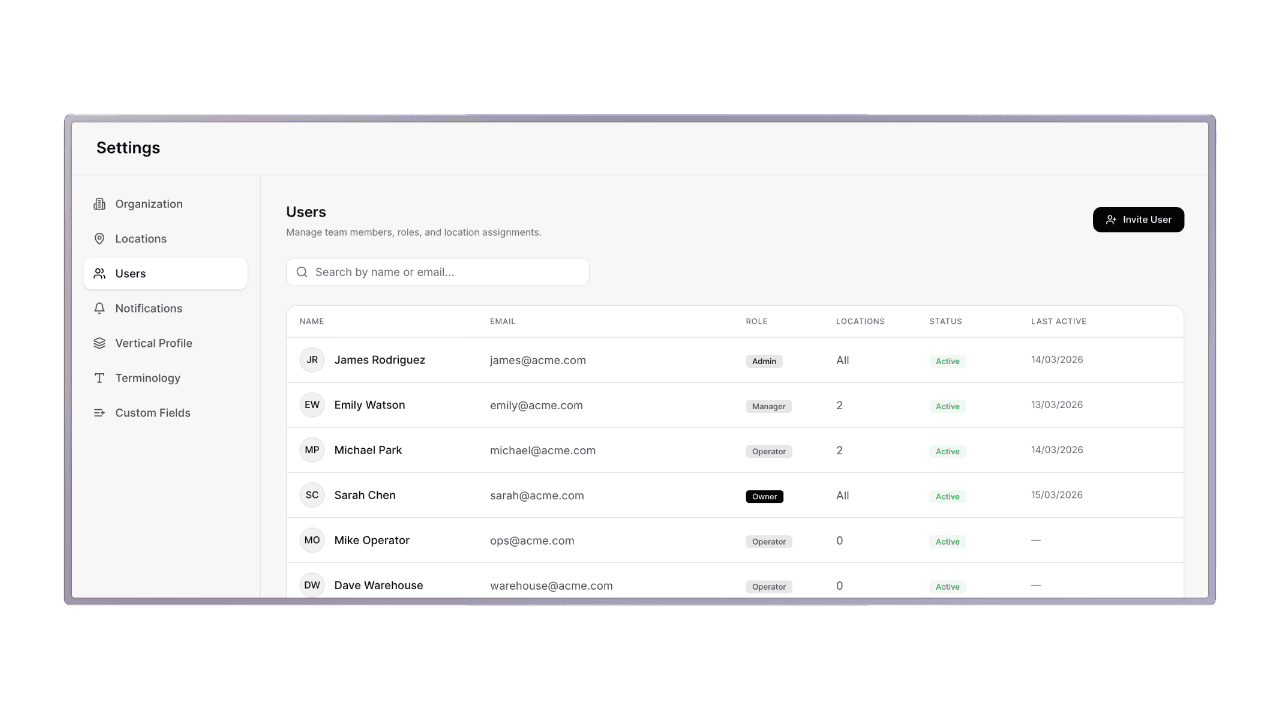1280x720 pixels.
Task: Click the Notifications bell icon
Action: [99, 309]
